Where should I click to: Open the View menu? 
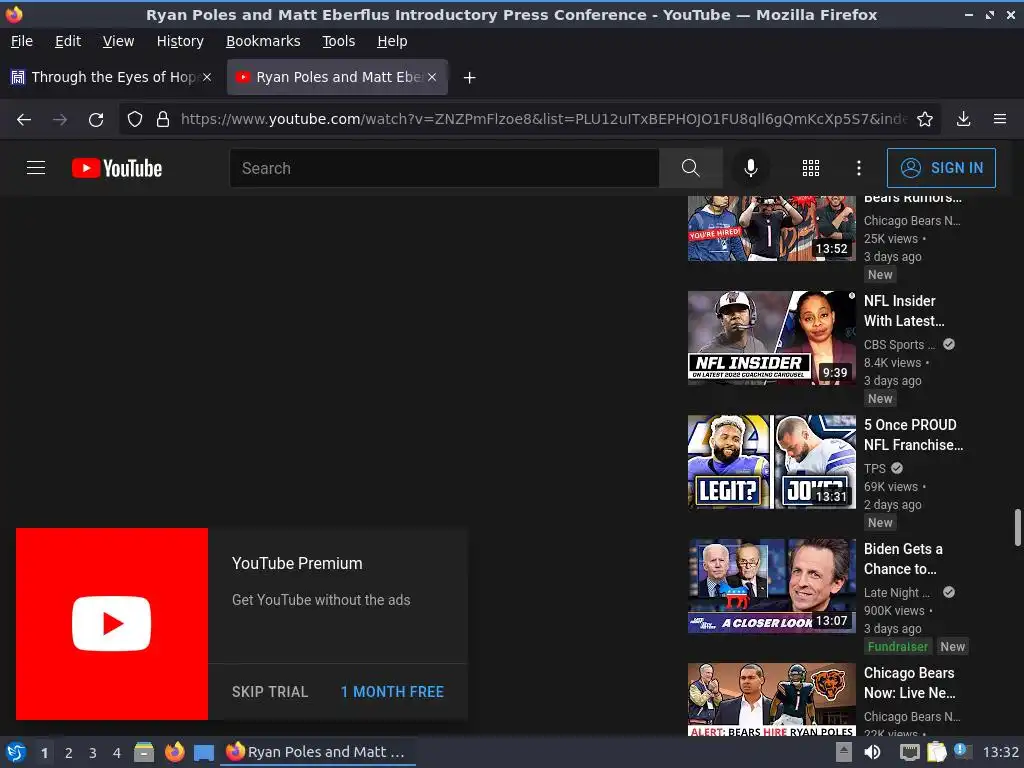(118, 41)
